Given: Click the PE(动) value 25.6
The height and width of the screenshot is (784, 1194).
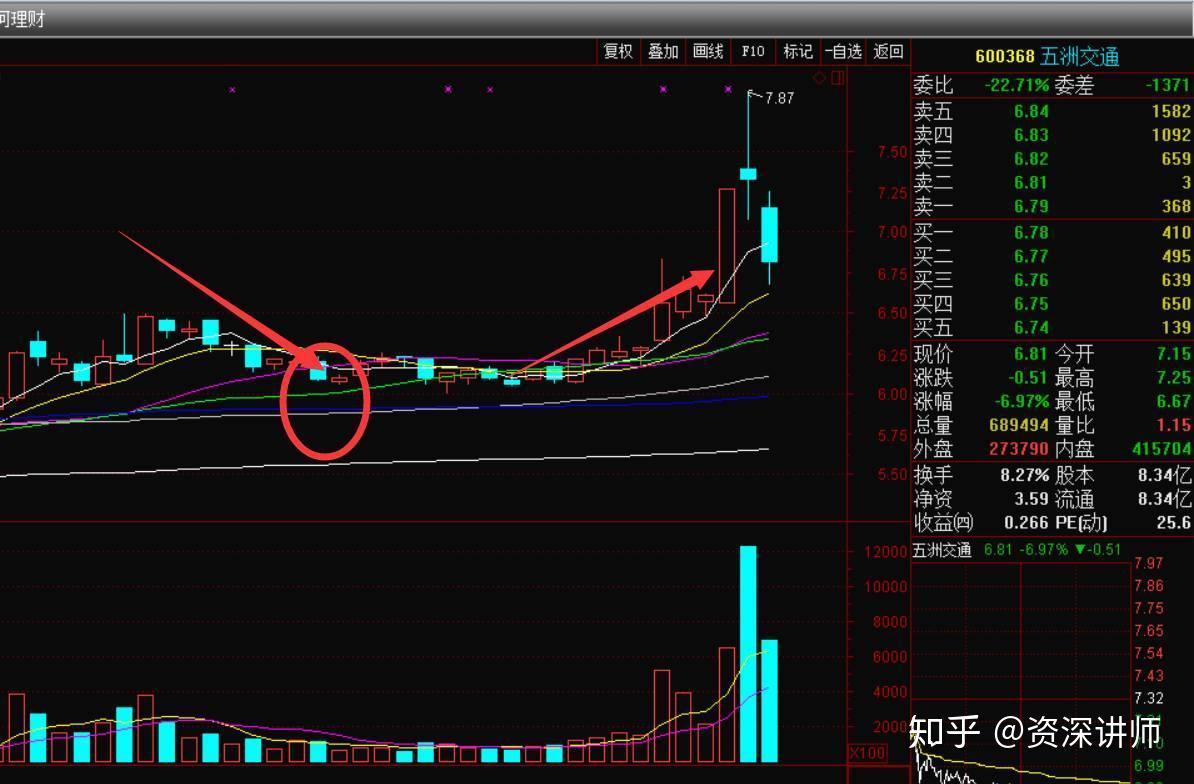Looking at the screenshot, I should 1173,523.
